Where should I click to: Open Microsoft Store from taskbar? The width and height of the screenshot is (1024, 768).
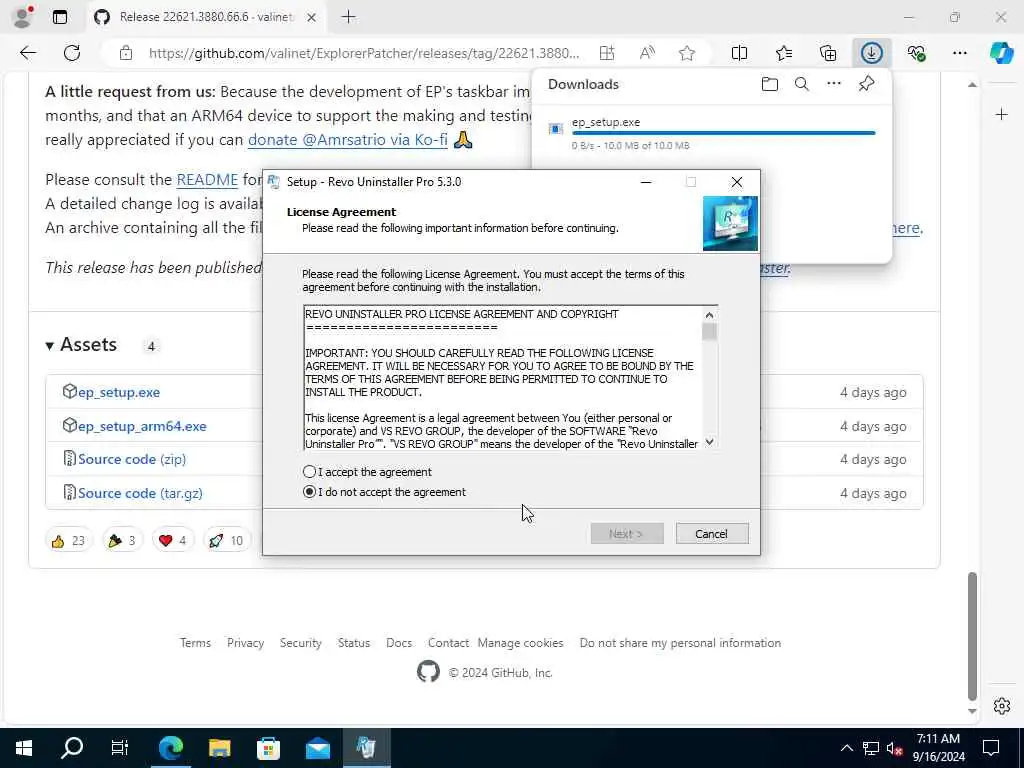[268, 748]
